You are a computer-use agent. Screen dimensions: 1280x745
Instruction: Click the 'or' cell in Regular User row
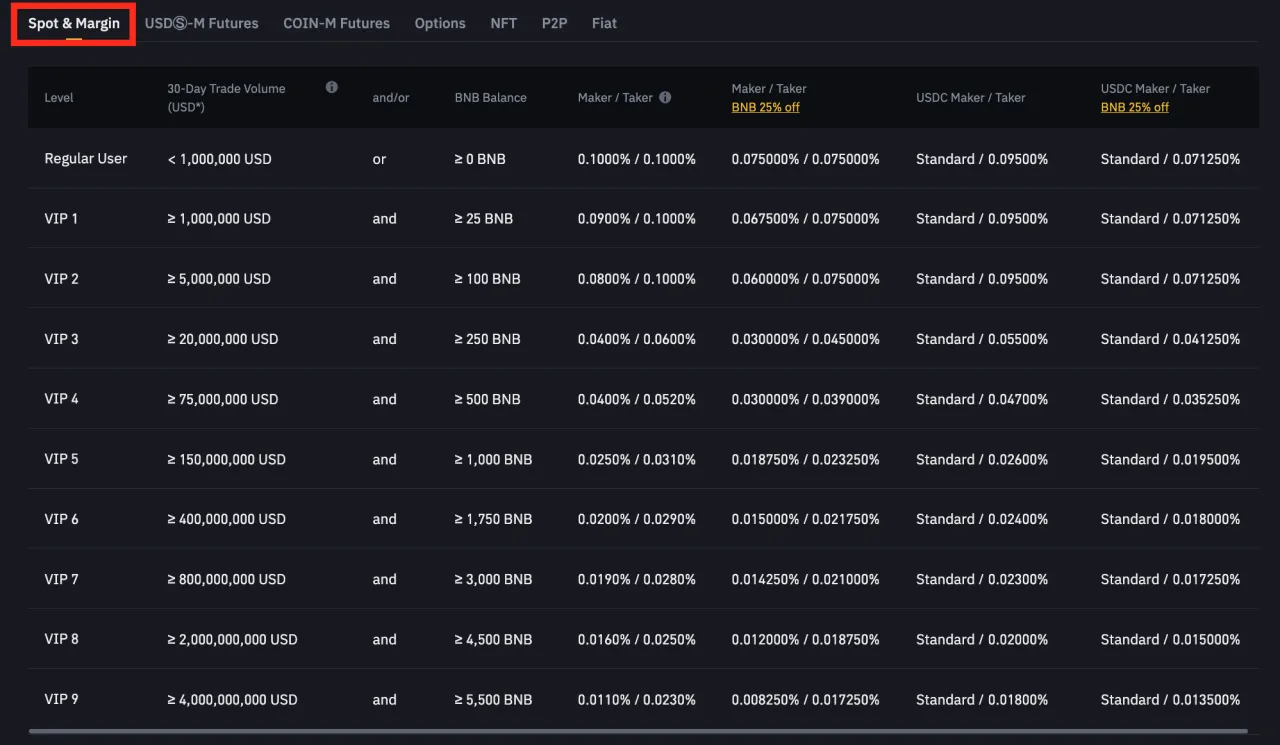379,159
